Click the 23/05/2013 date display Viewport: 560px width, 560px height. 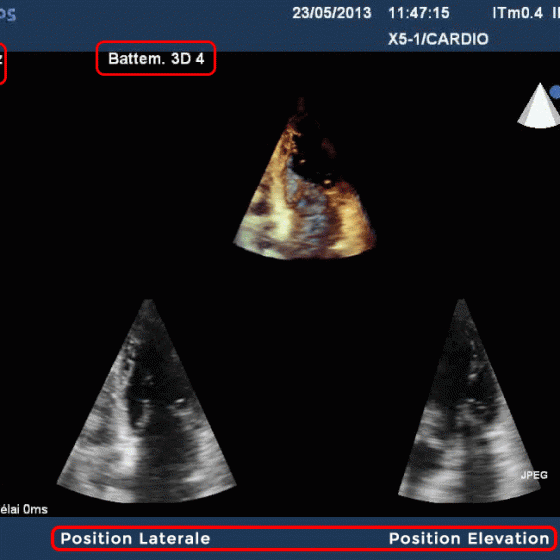(x=332, y=13)
